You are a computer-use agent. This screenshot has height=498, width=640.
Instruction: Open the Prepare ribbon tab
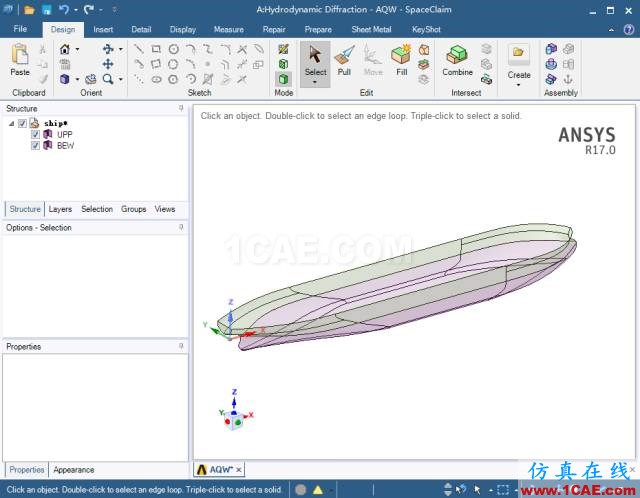point(318,29)
